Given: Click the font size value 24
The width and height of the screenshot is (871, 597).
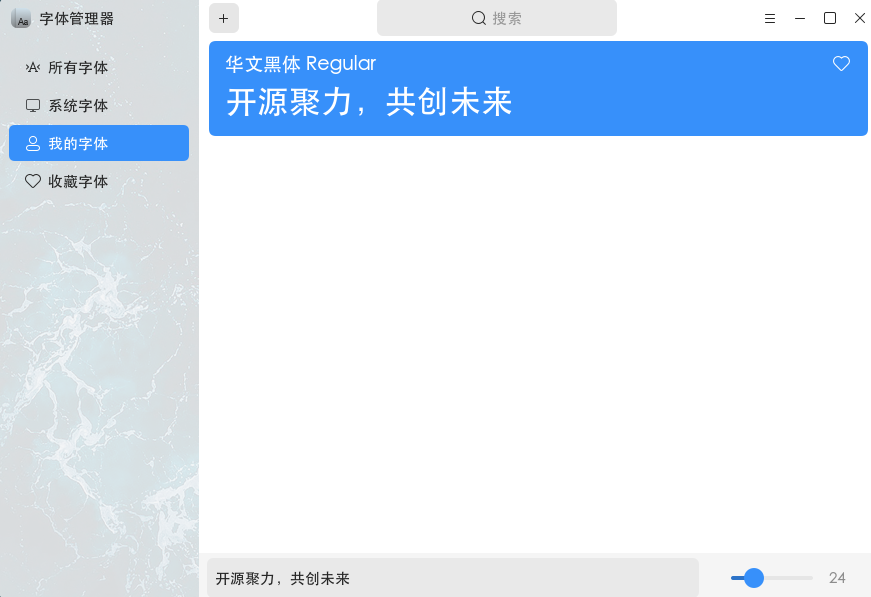Looking at the screenshot, I should 837,578.
